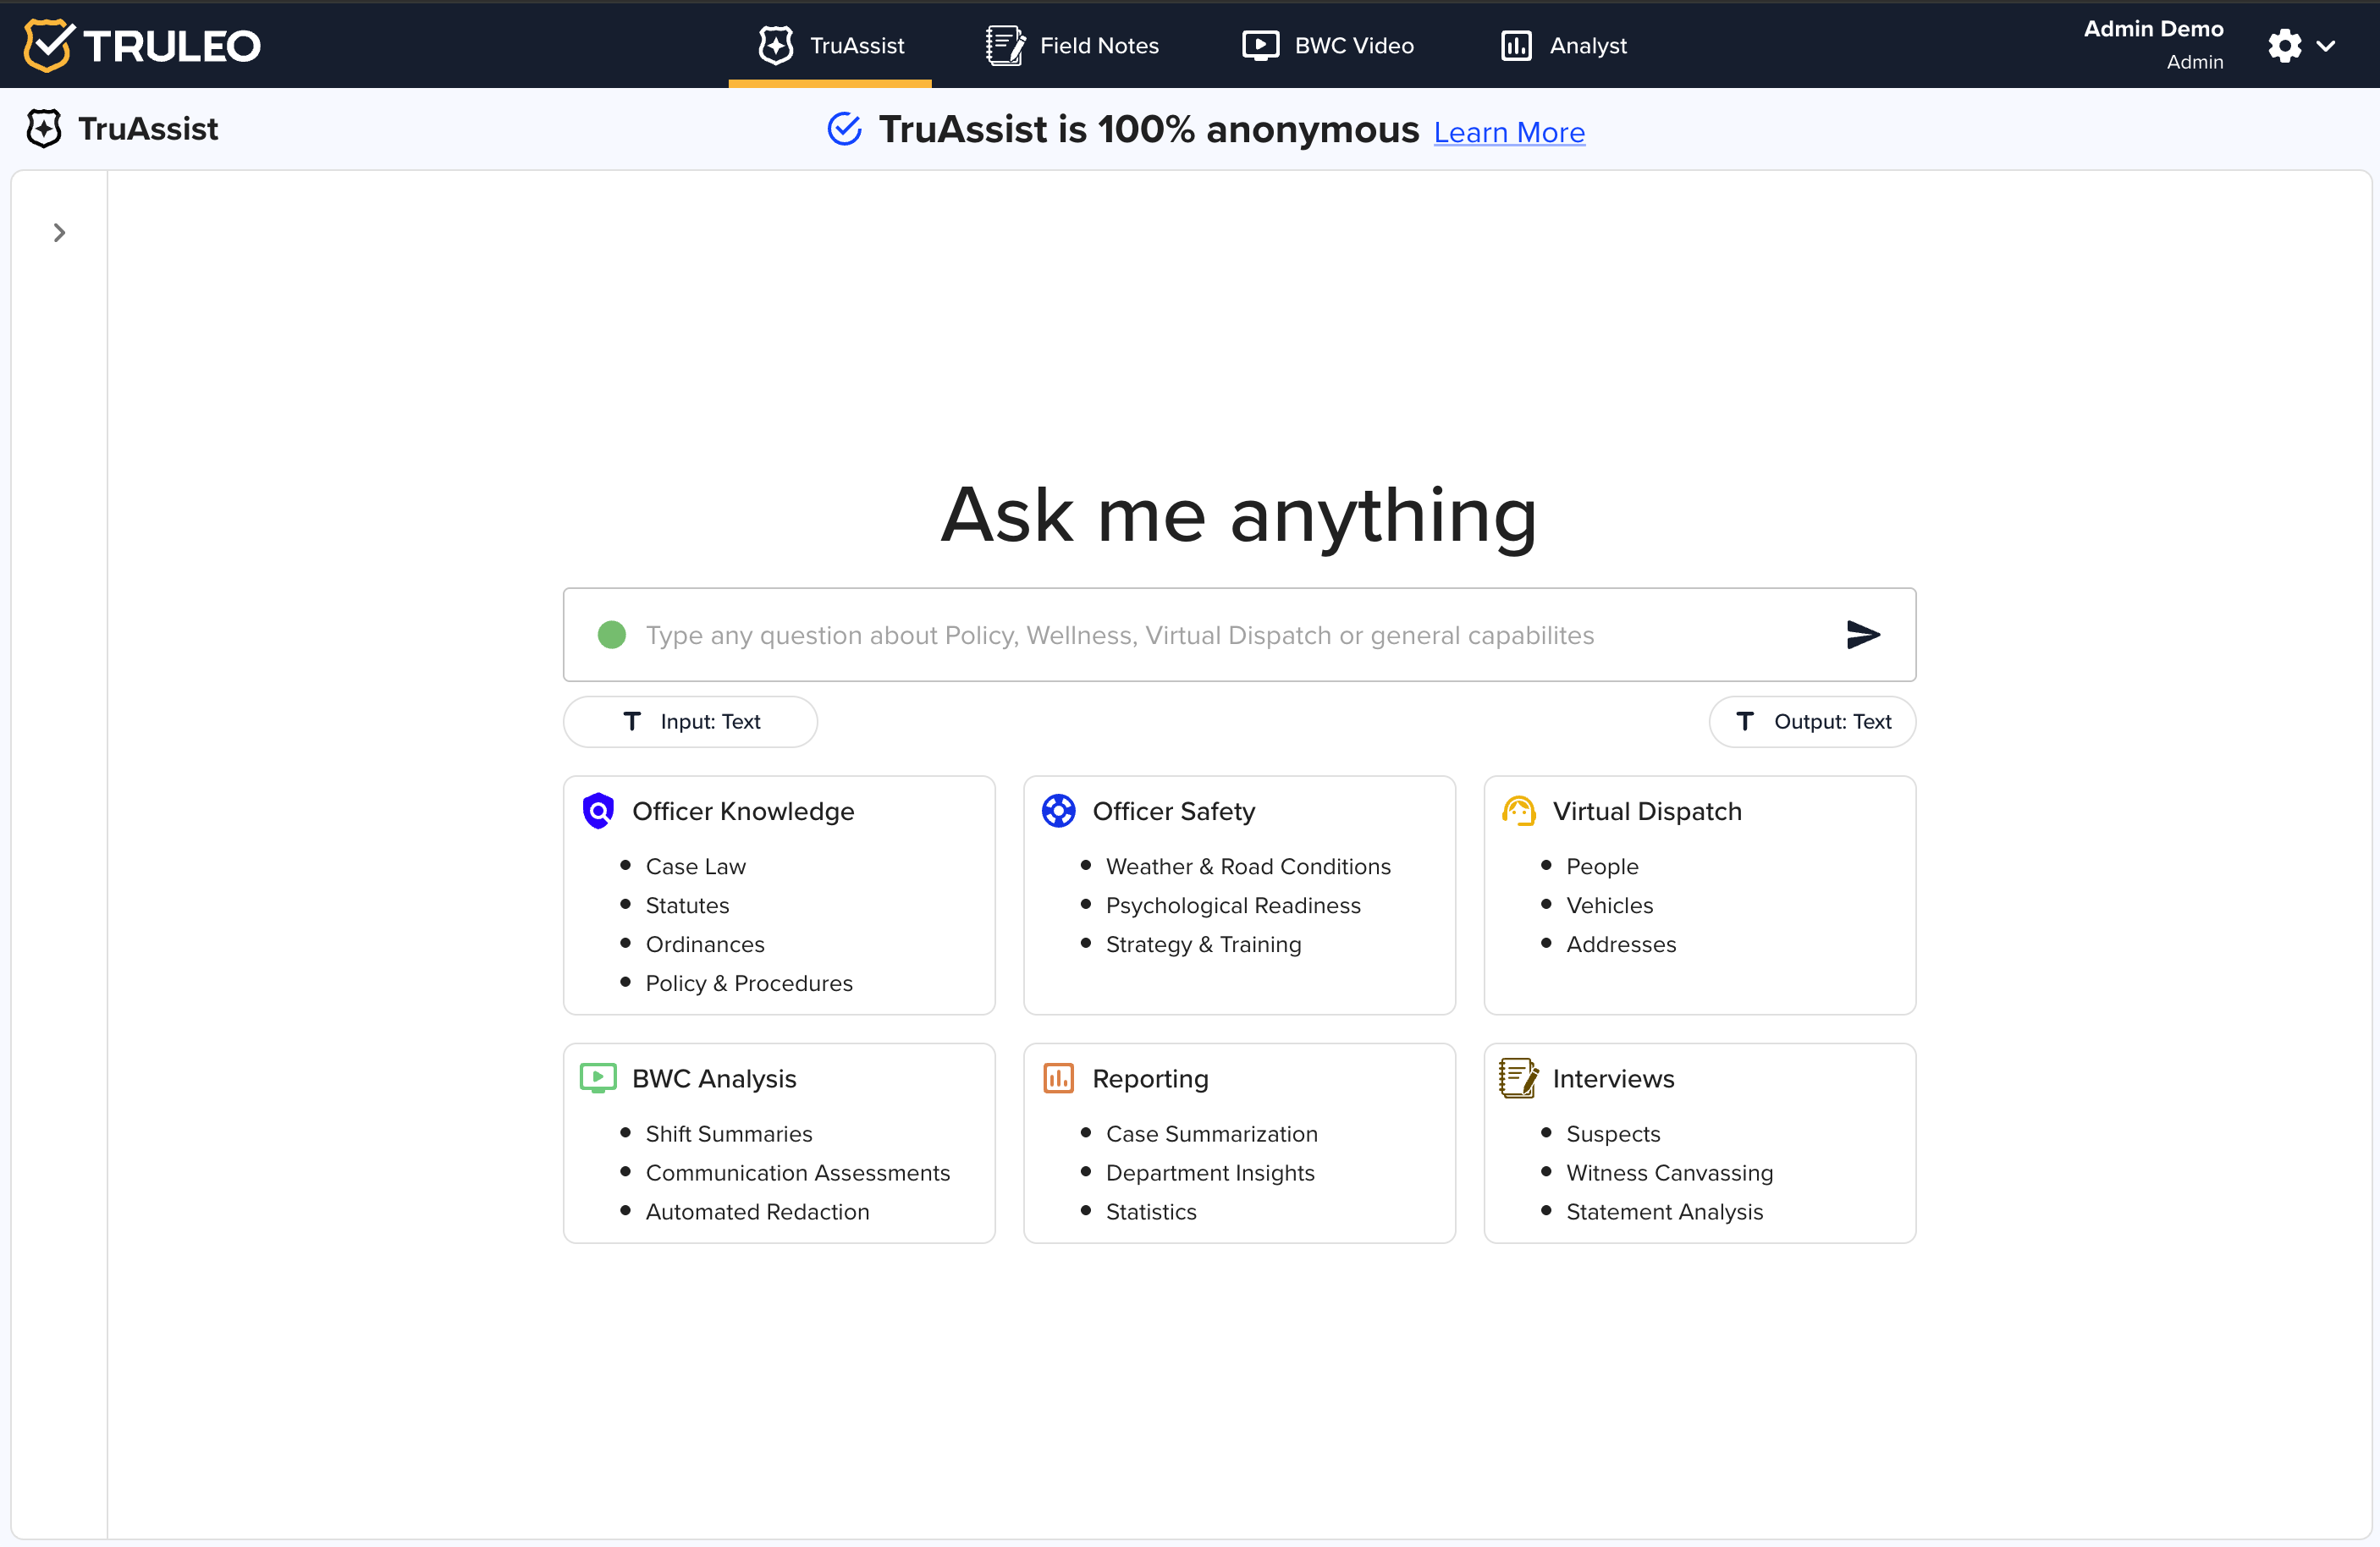Click the Interviews notebook icon
This screenshot has height=1547, width=2380.
tap(1518, 1078)
